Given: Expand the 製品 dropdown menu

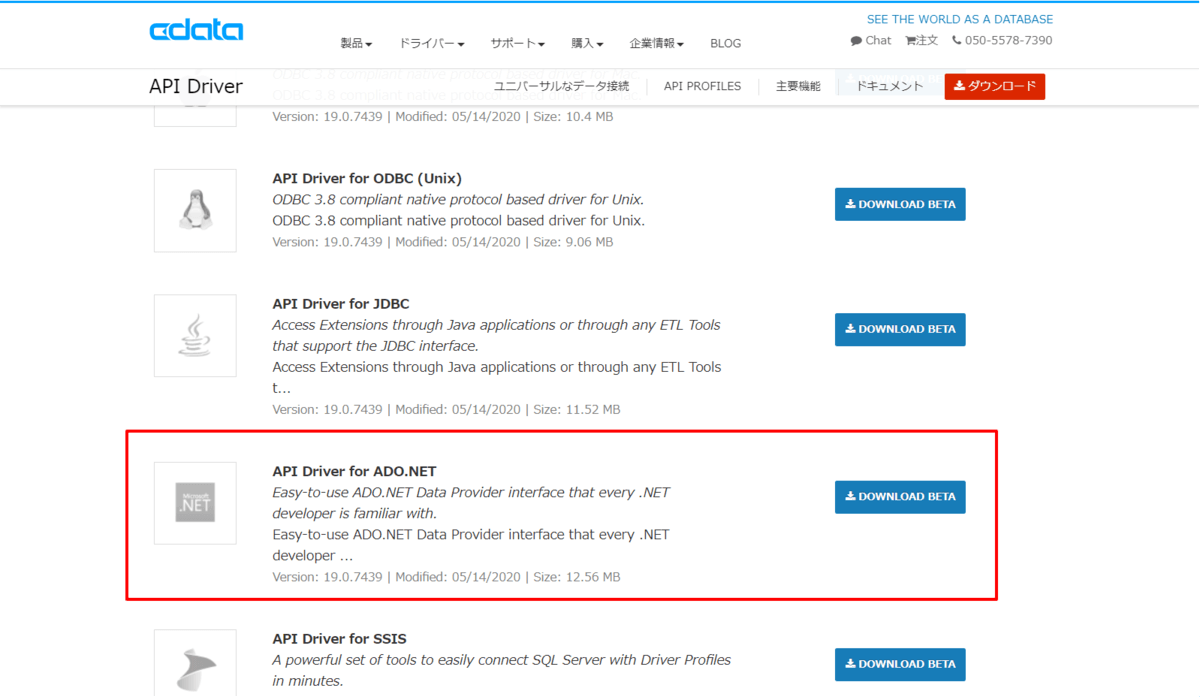Looking at the screenshot, I should (356, 44).
